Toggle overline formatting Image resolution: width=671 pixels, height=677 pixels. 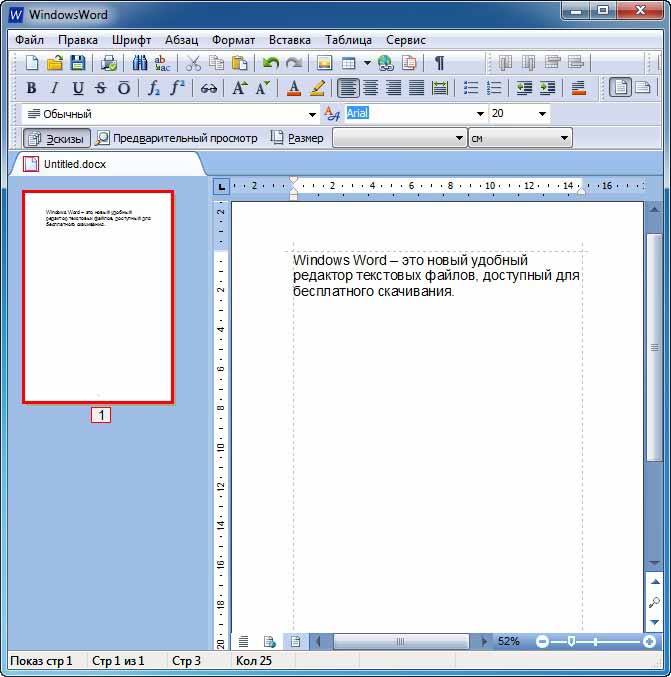coord(124,88)
